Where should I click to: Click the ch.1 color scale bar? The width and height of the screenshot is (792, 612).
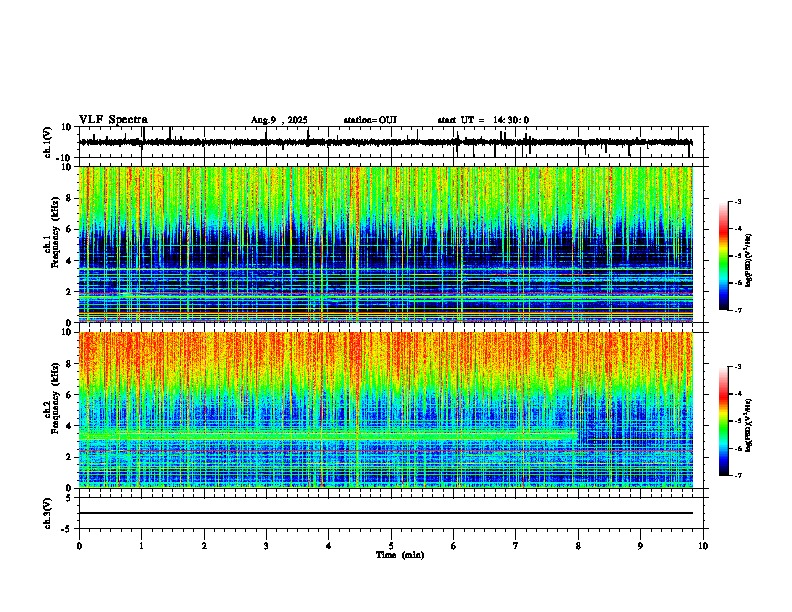click(724, 256)
